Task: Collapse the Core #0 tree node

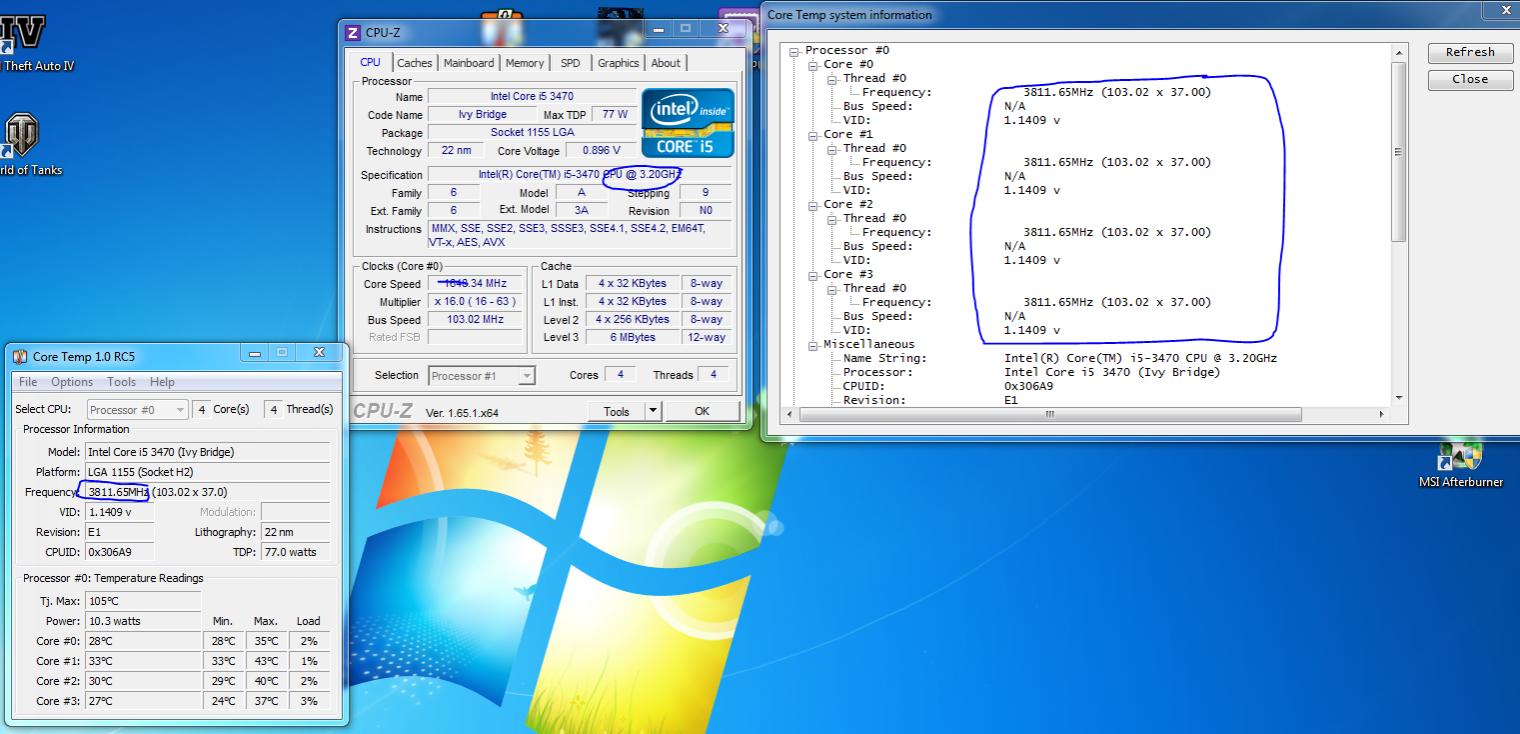Action: 814,64
